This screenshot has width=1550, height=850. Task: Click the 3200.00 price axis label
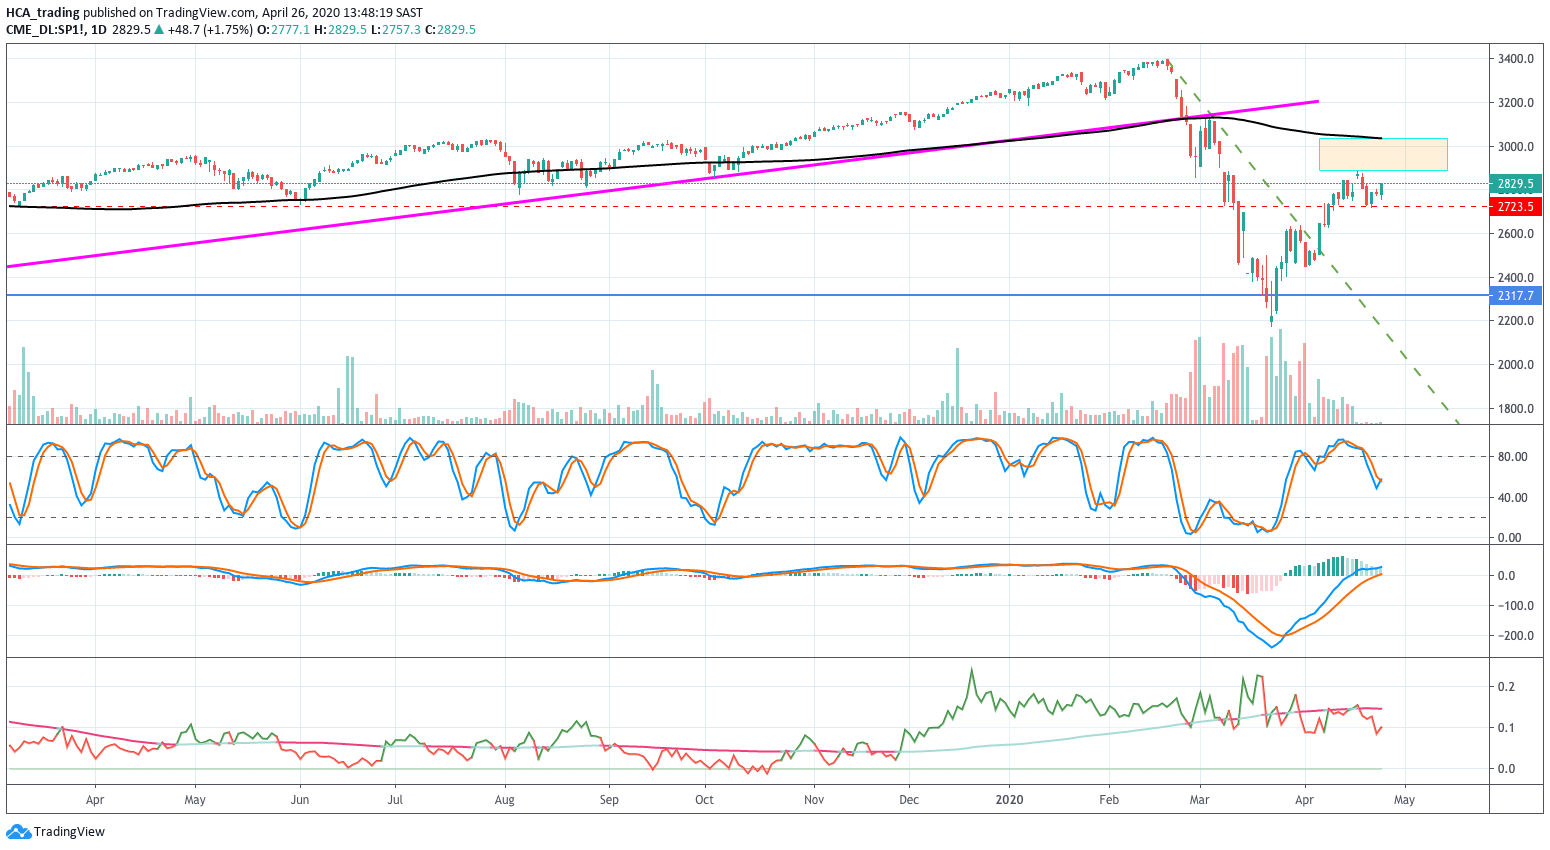tap(1516, 103)
